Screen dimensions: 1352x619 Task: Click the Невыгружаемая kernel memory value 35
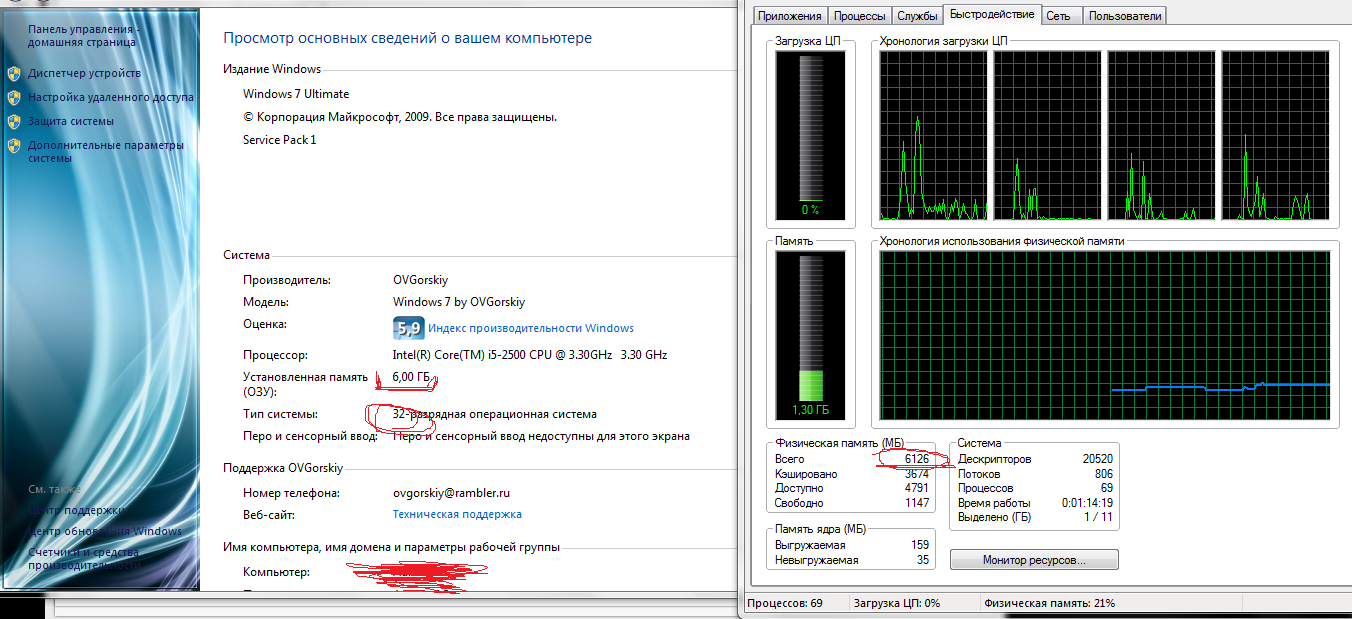(923, 560)
